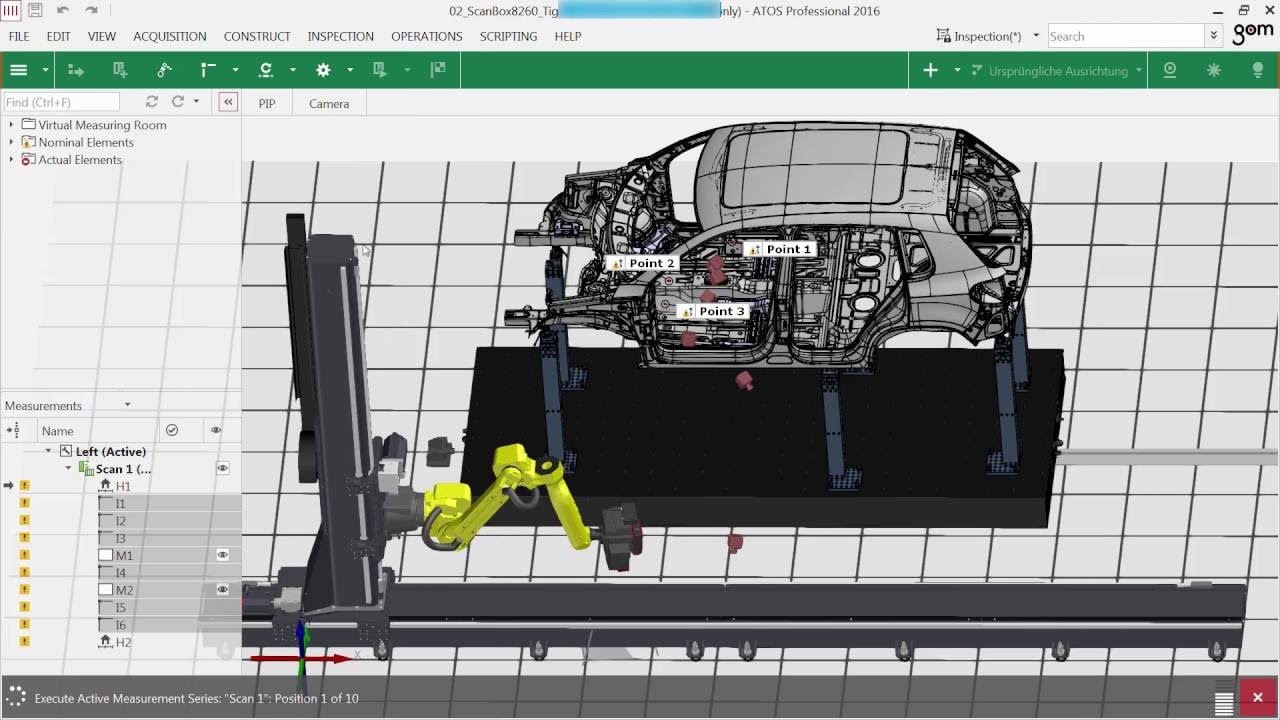
Task: Click the robot arm toolbar icon
Action: tap(164, 70)
